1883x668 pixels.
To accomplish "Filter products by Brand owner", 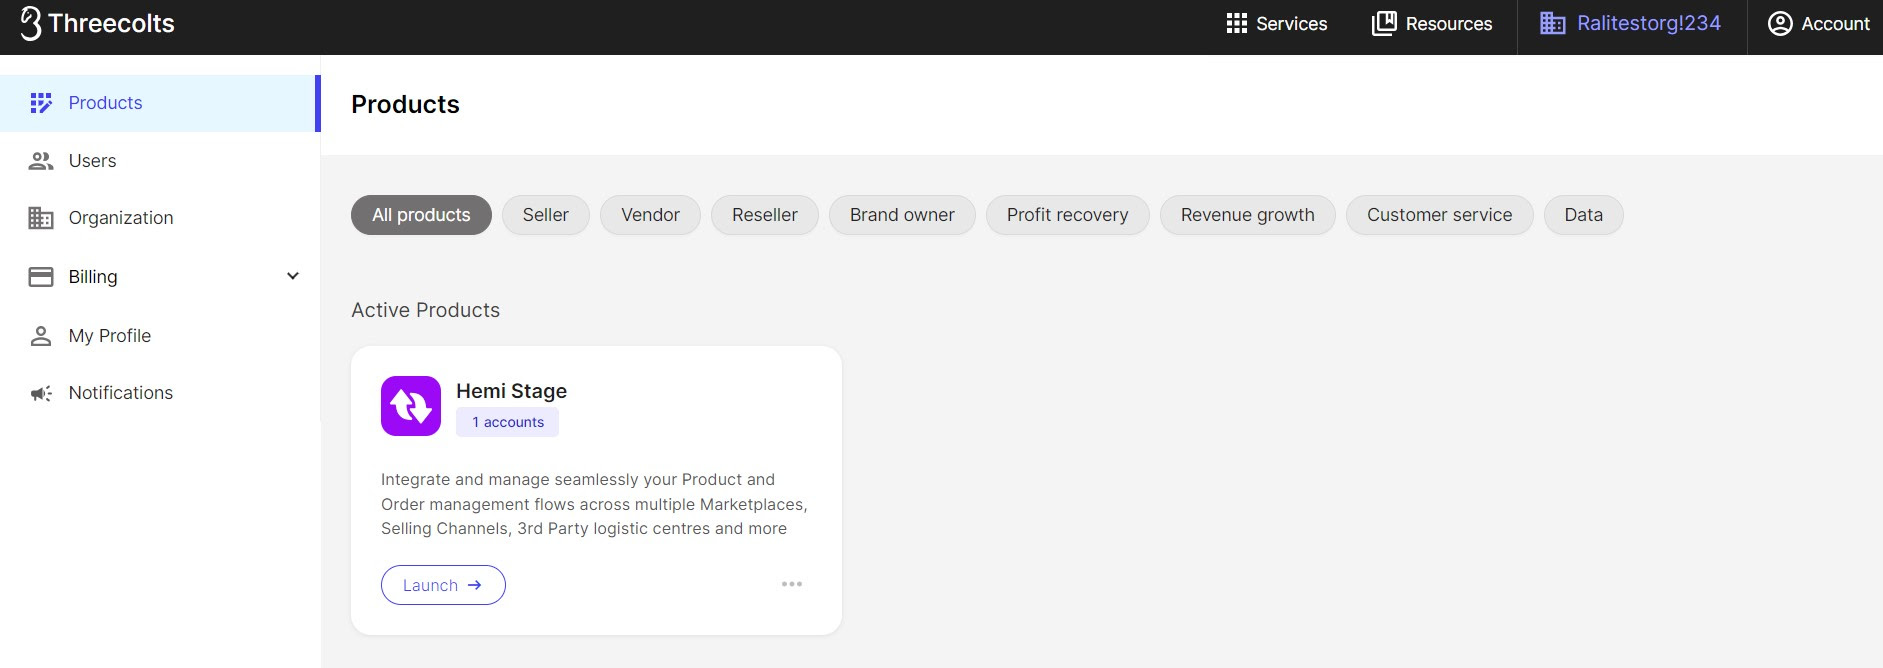I will coord(902,215).
